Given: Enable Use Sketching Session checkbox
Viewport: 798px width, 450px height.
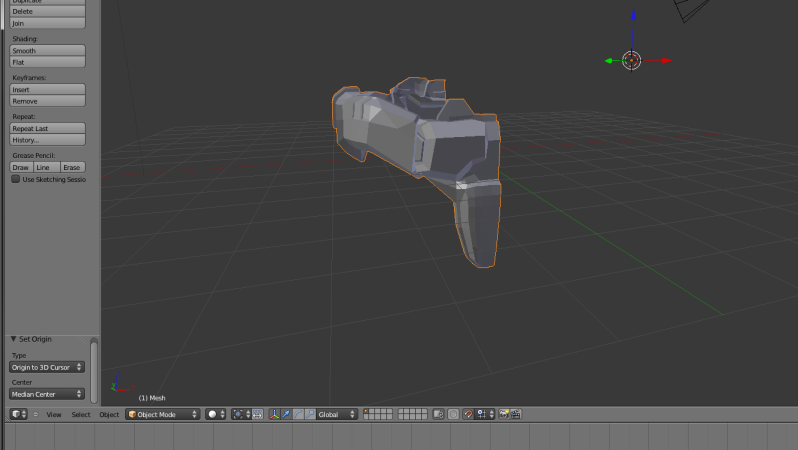Looking at the screenshot, I should (16, 179).
